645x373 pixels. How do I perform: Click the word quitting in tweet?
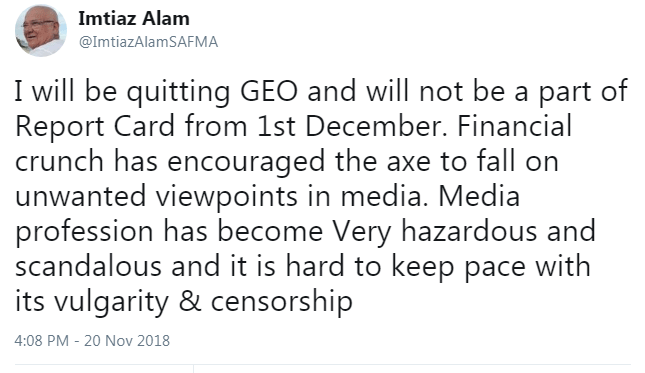coord(178,92)
